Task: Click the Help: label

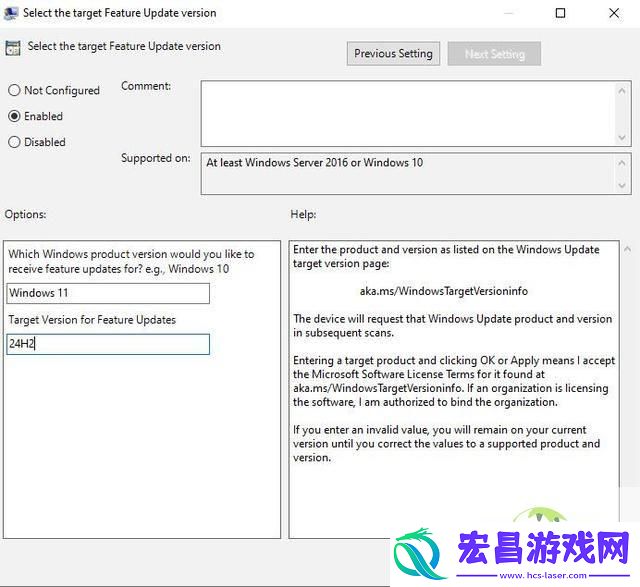Action: click(x=303, y=214)
